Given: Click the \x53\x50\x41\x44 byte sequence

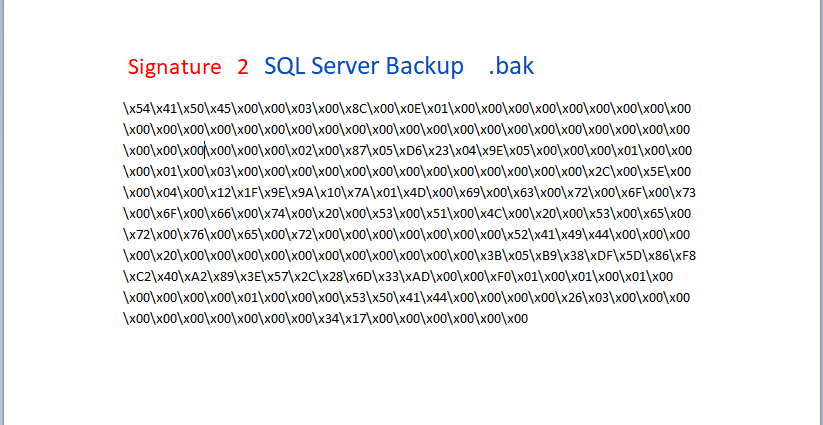Looking at the screenshot, I should click(x=396, y=298).
